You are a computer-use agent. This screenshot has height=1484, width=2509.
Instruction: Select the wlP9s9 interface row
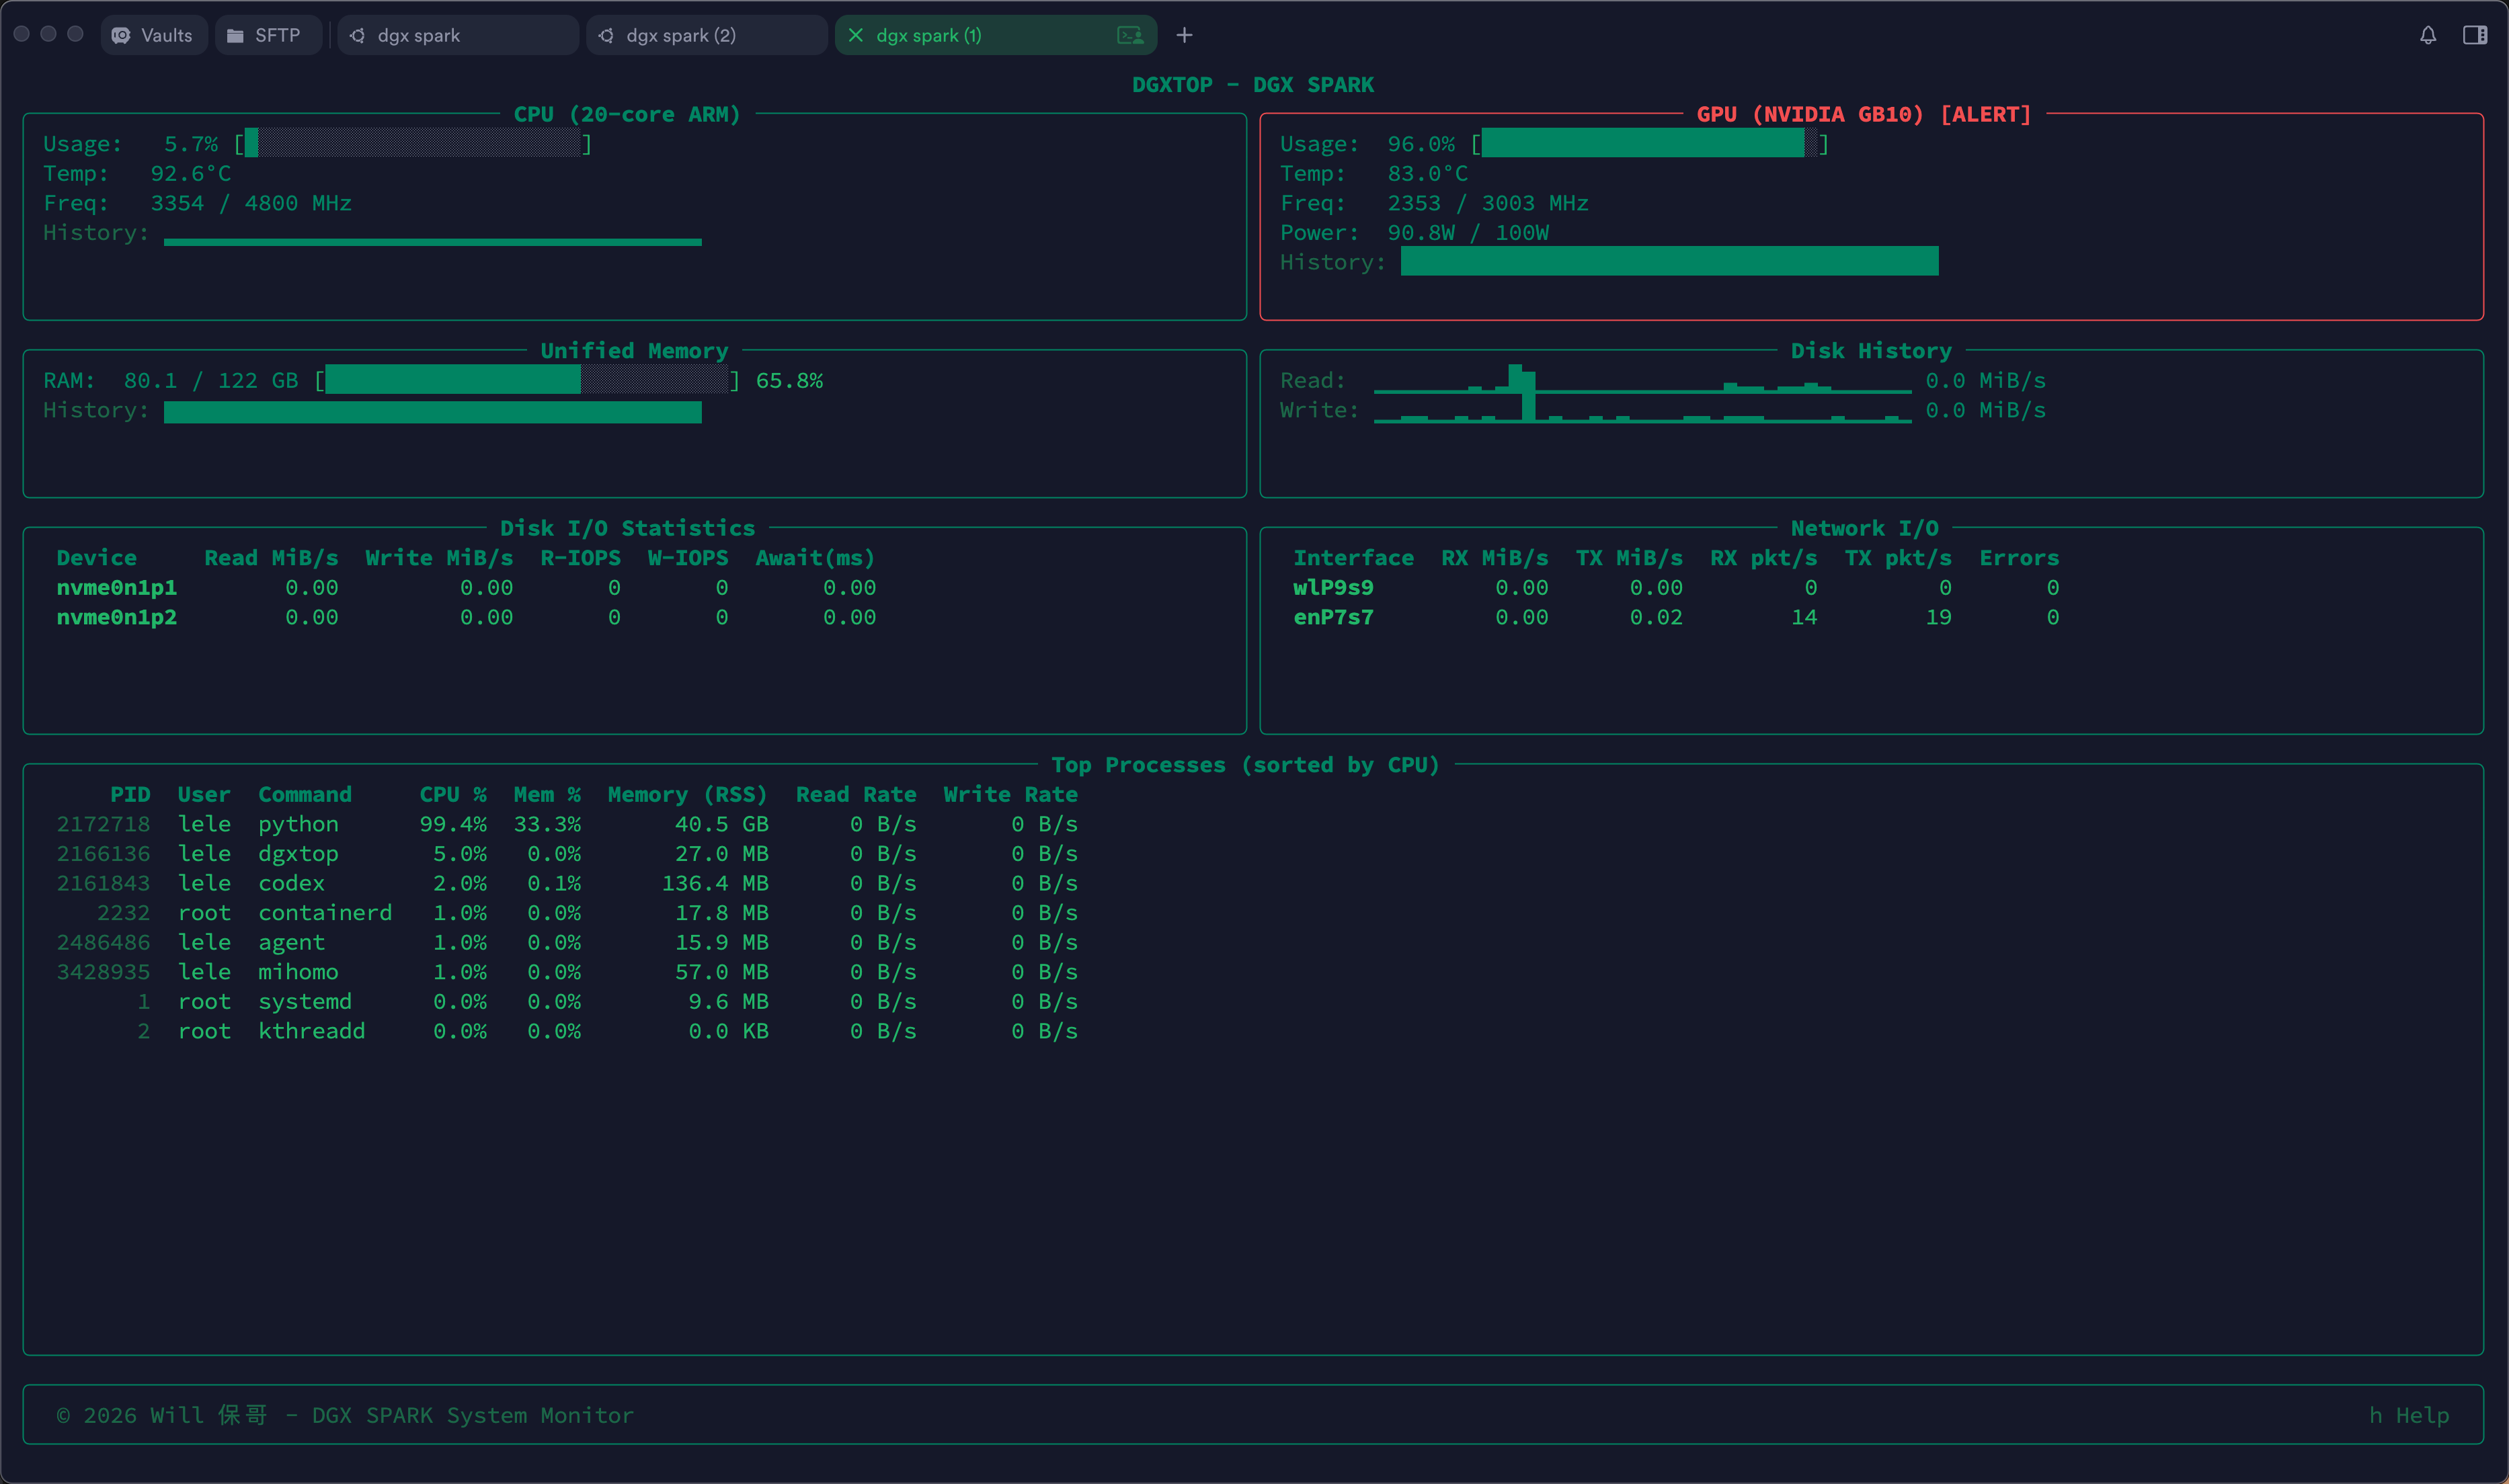(x=1676, y=587)
